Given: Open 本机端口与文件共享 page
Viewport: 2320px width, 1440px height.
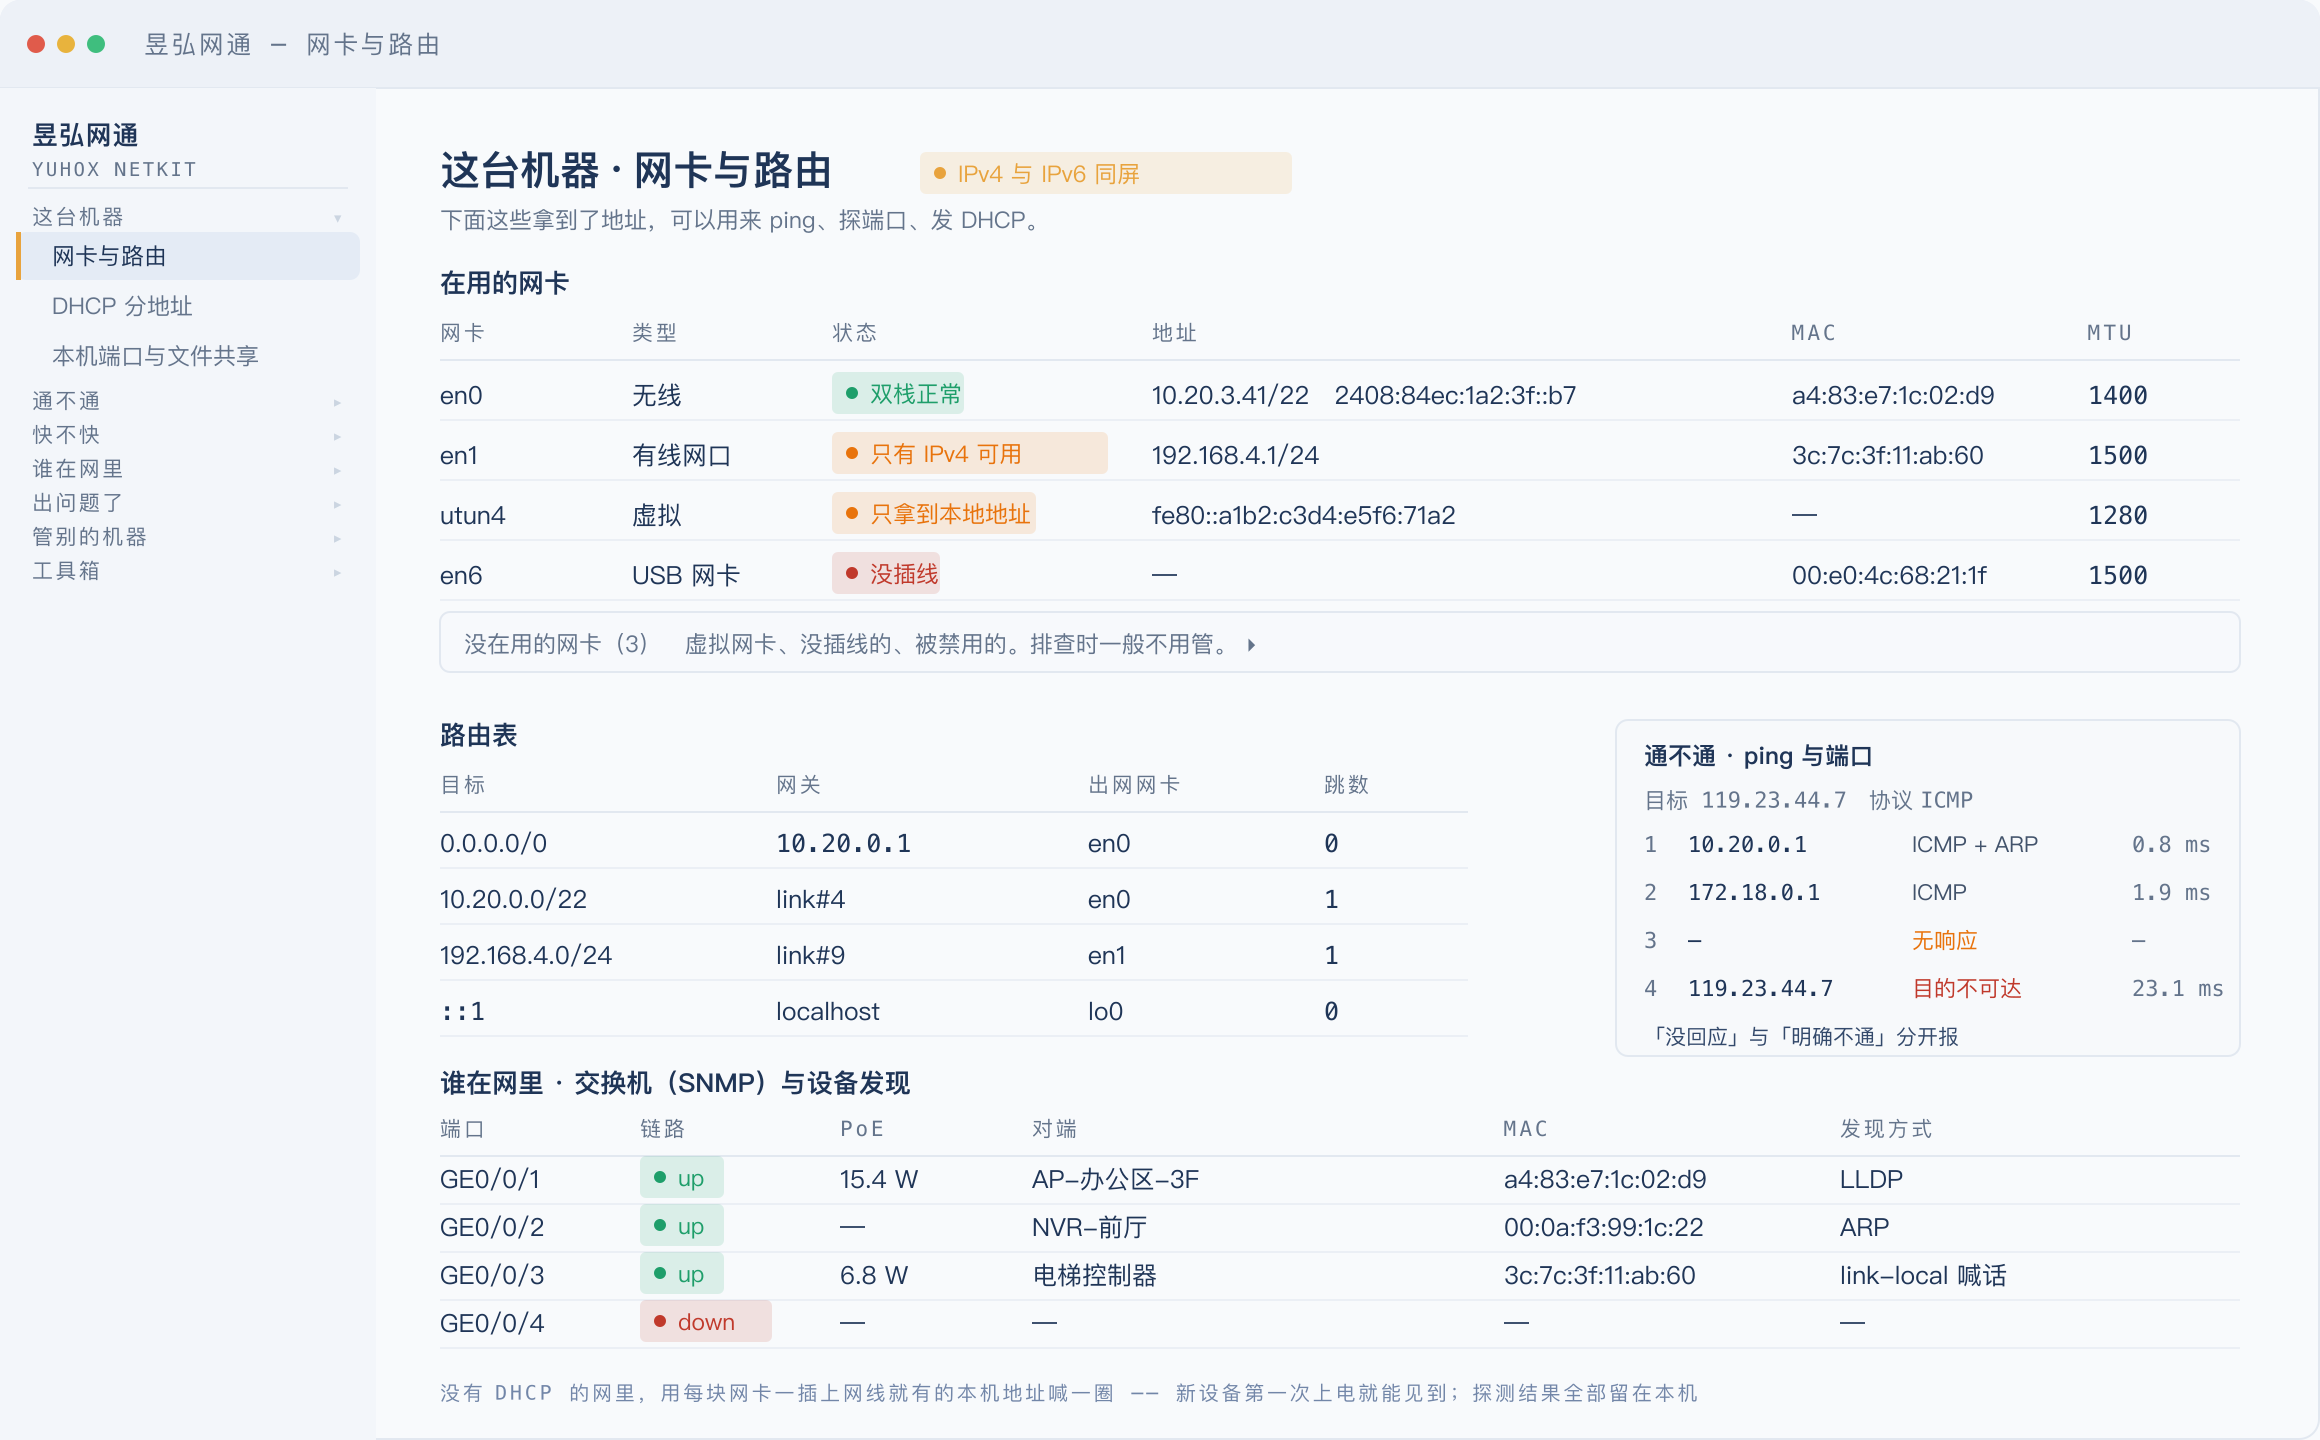Looking at the screenshot, I should tap(155, 356).
